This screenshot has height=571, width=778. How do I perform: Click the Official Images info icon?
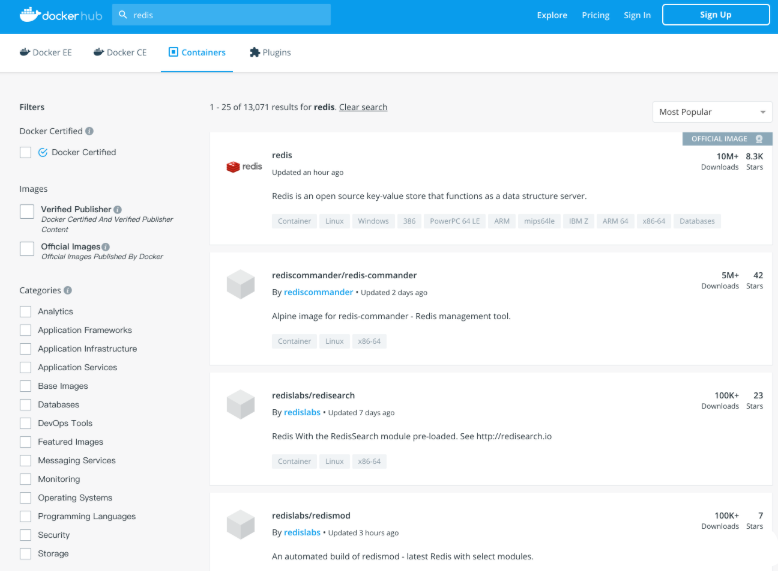click(x=106, y=247)
